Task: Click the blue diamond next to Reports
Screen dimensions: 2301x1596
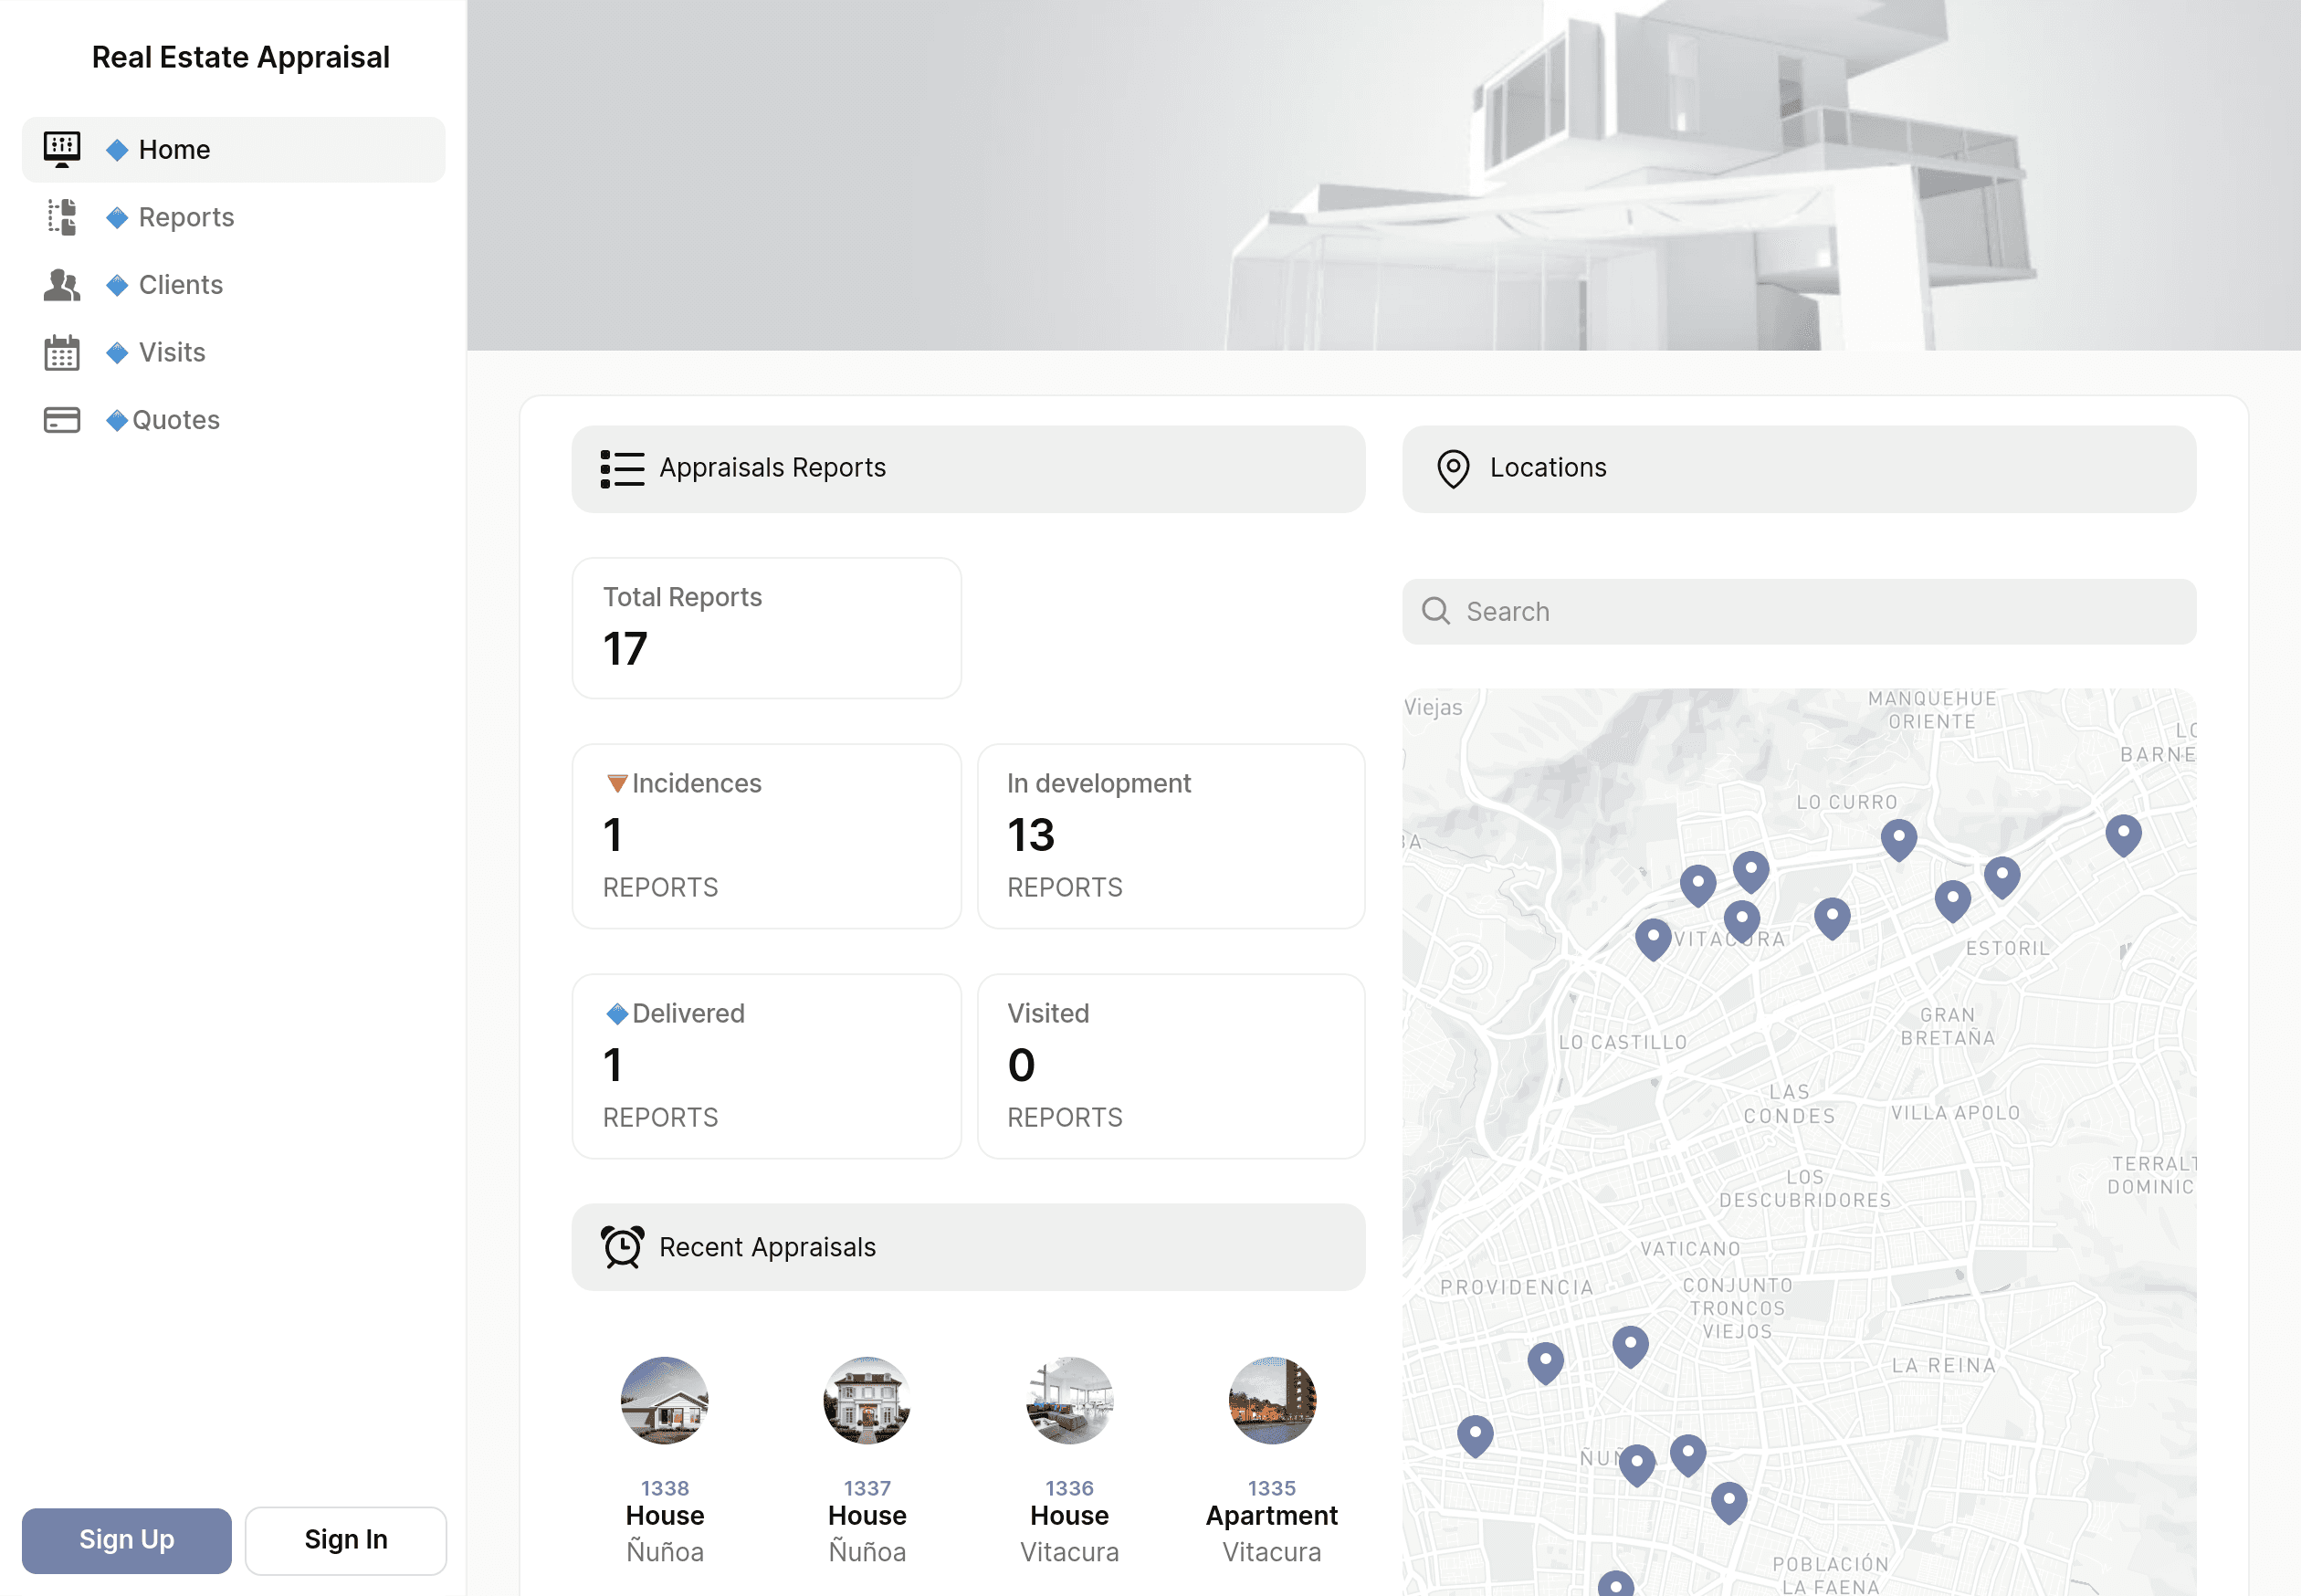Action: point(117,217)
